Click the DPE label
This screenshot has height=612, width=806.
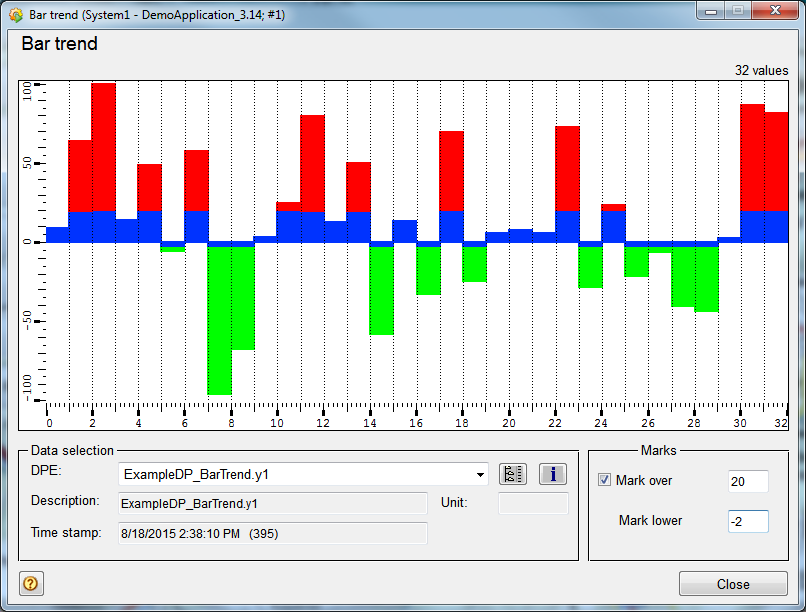[x=46, y=470]
